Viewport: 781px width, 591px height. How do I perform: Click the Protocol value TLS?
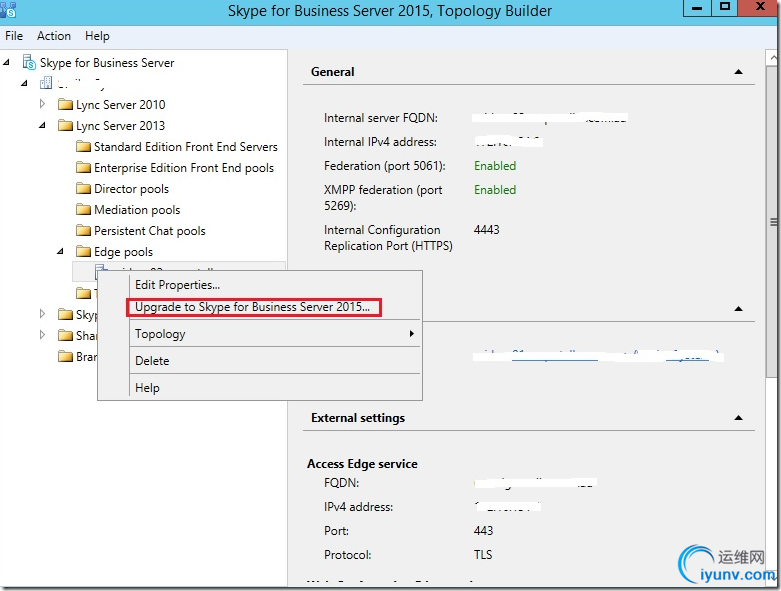(x=483, y=555)
